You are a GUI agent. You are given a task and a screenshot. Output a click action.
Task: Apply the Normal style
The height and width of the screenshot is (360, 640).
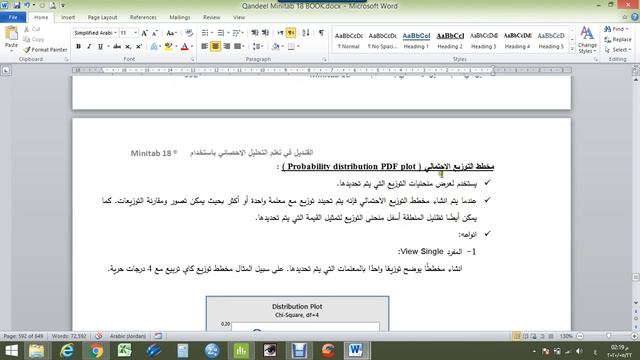point(349,40)
